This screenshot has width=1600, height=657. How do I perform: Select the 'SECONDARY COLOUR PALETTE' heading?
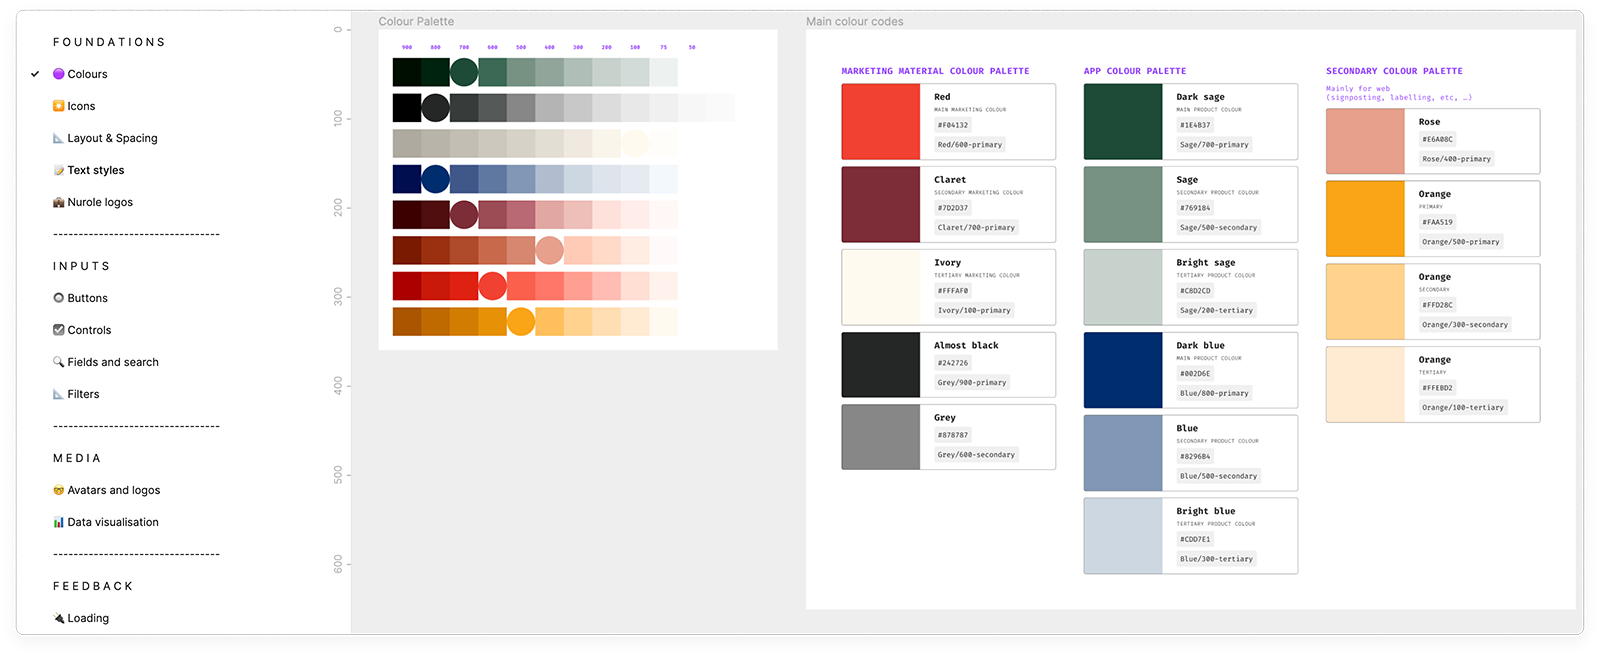pos(1394,71)
